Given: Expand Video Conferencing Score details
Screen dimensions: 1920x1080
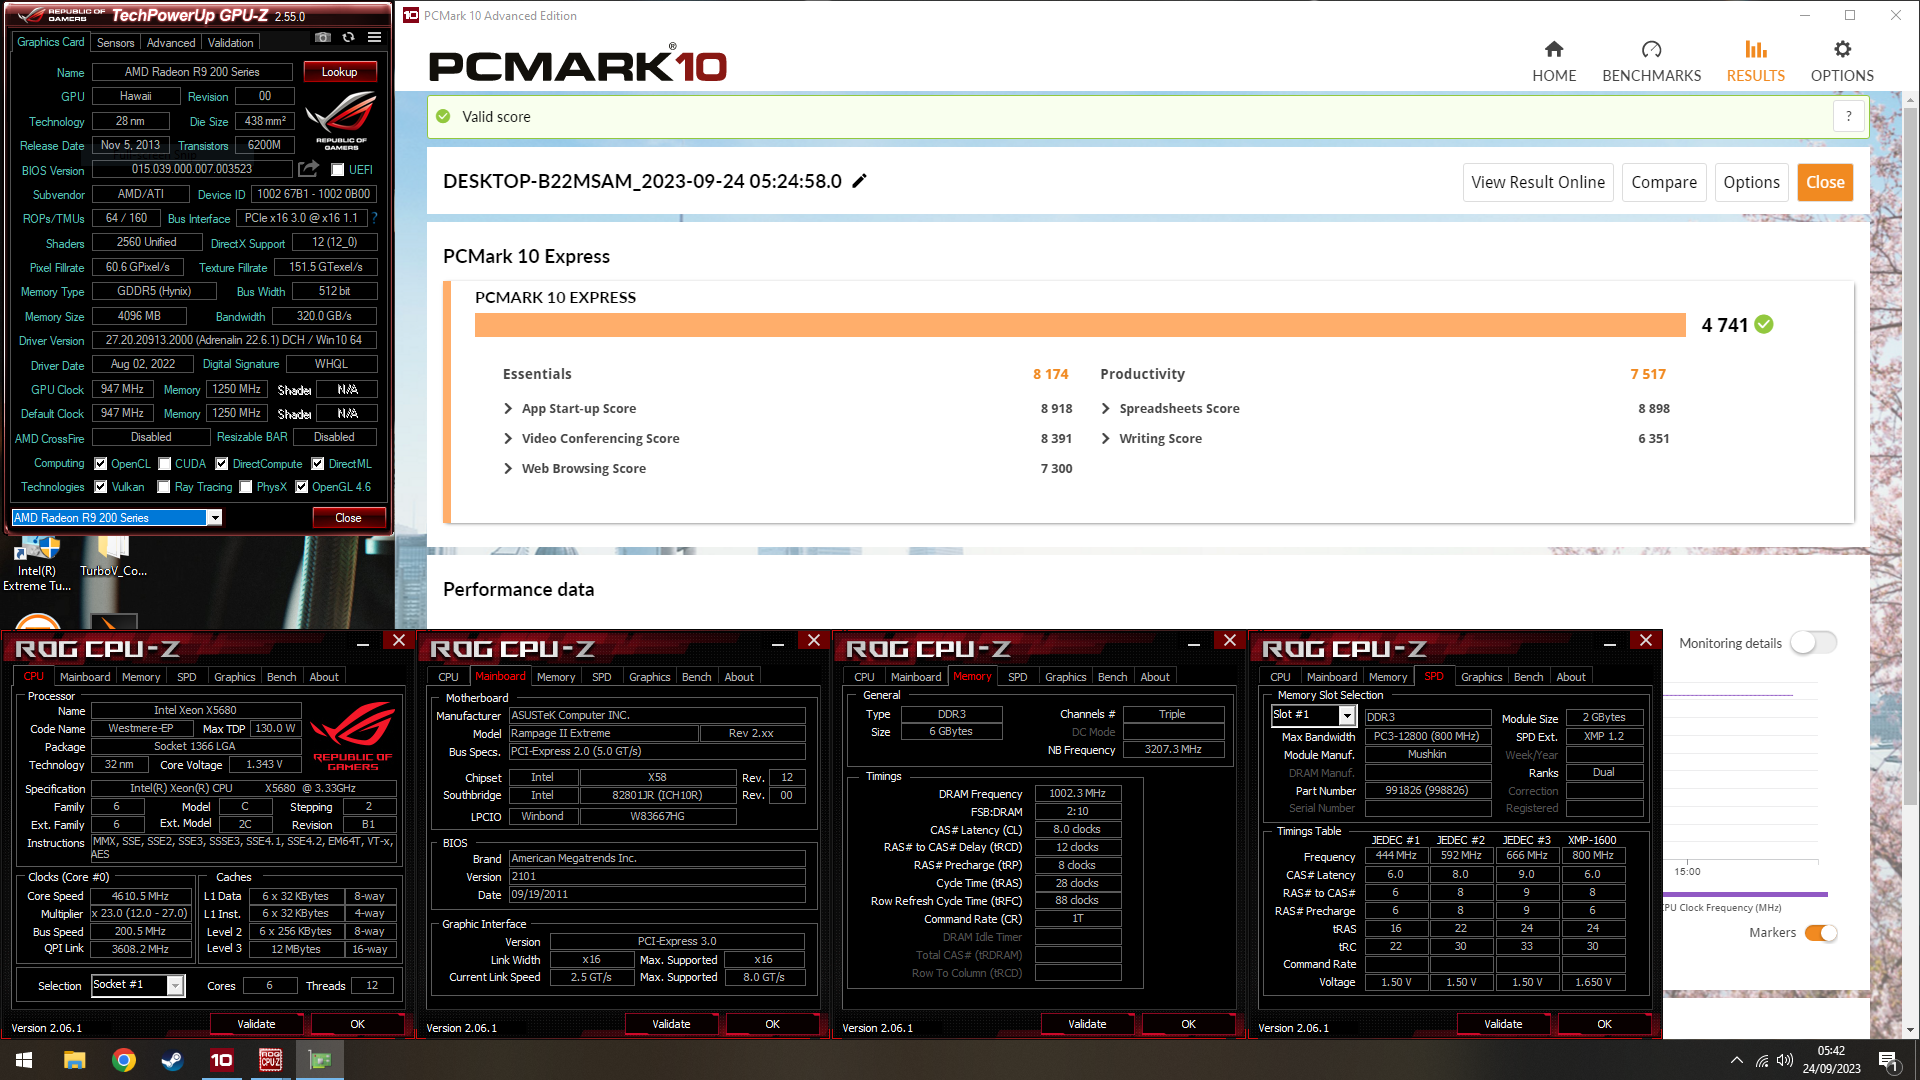Looking at the screenshot, I should (x=508, y=438).
